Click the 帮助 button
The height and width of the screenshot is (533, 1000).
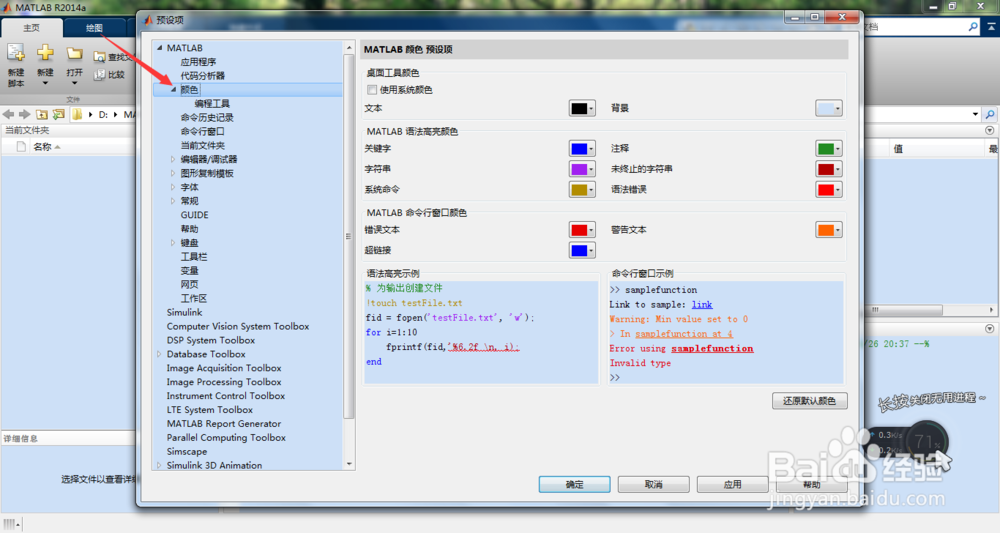(811, 485)
